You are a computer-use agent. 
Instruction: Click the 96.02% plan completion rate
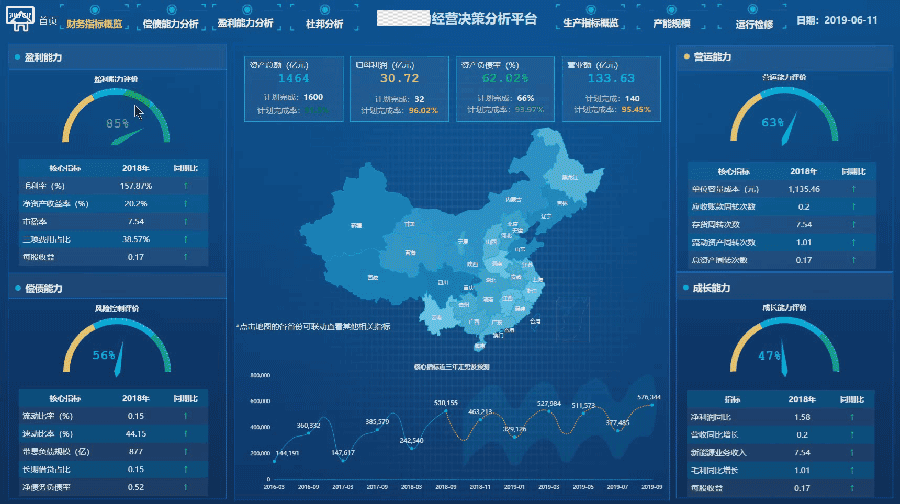[x=423, y=110]
